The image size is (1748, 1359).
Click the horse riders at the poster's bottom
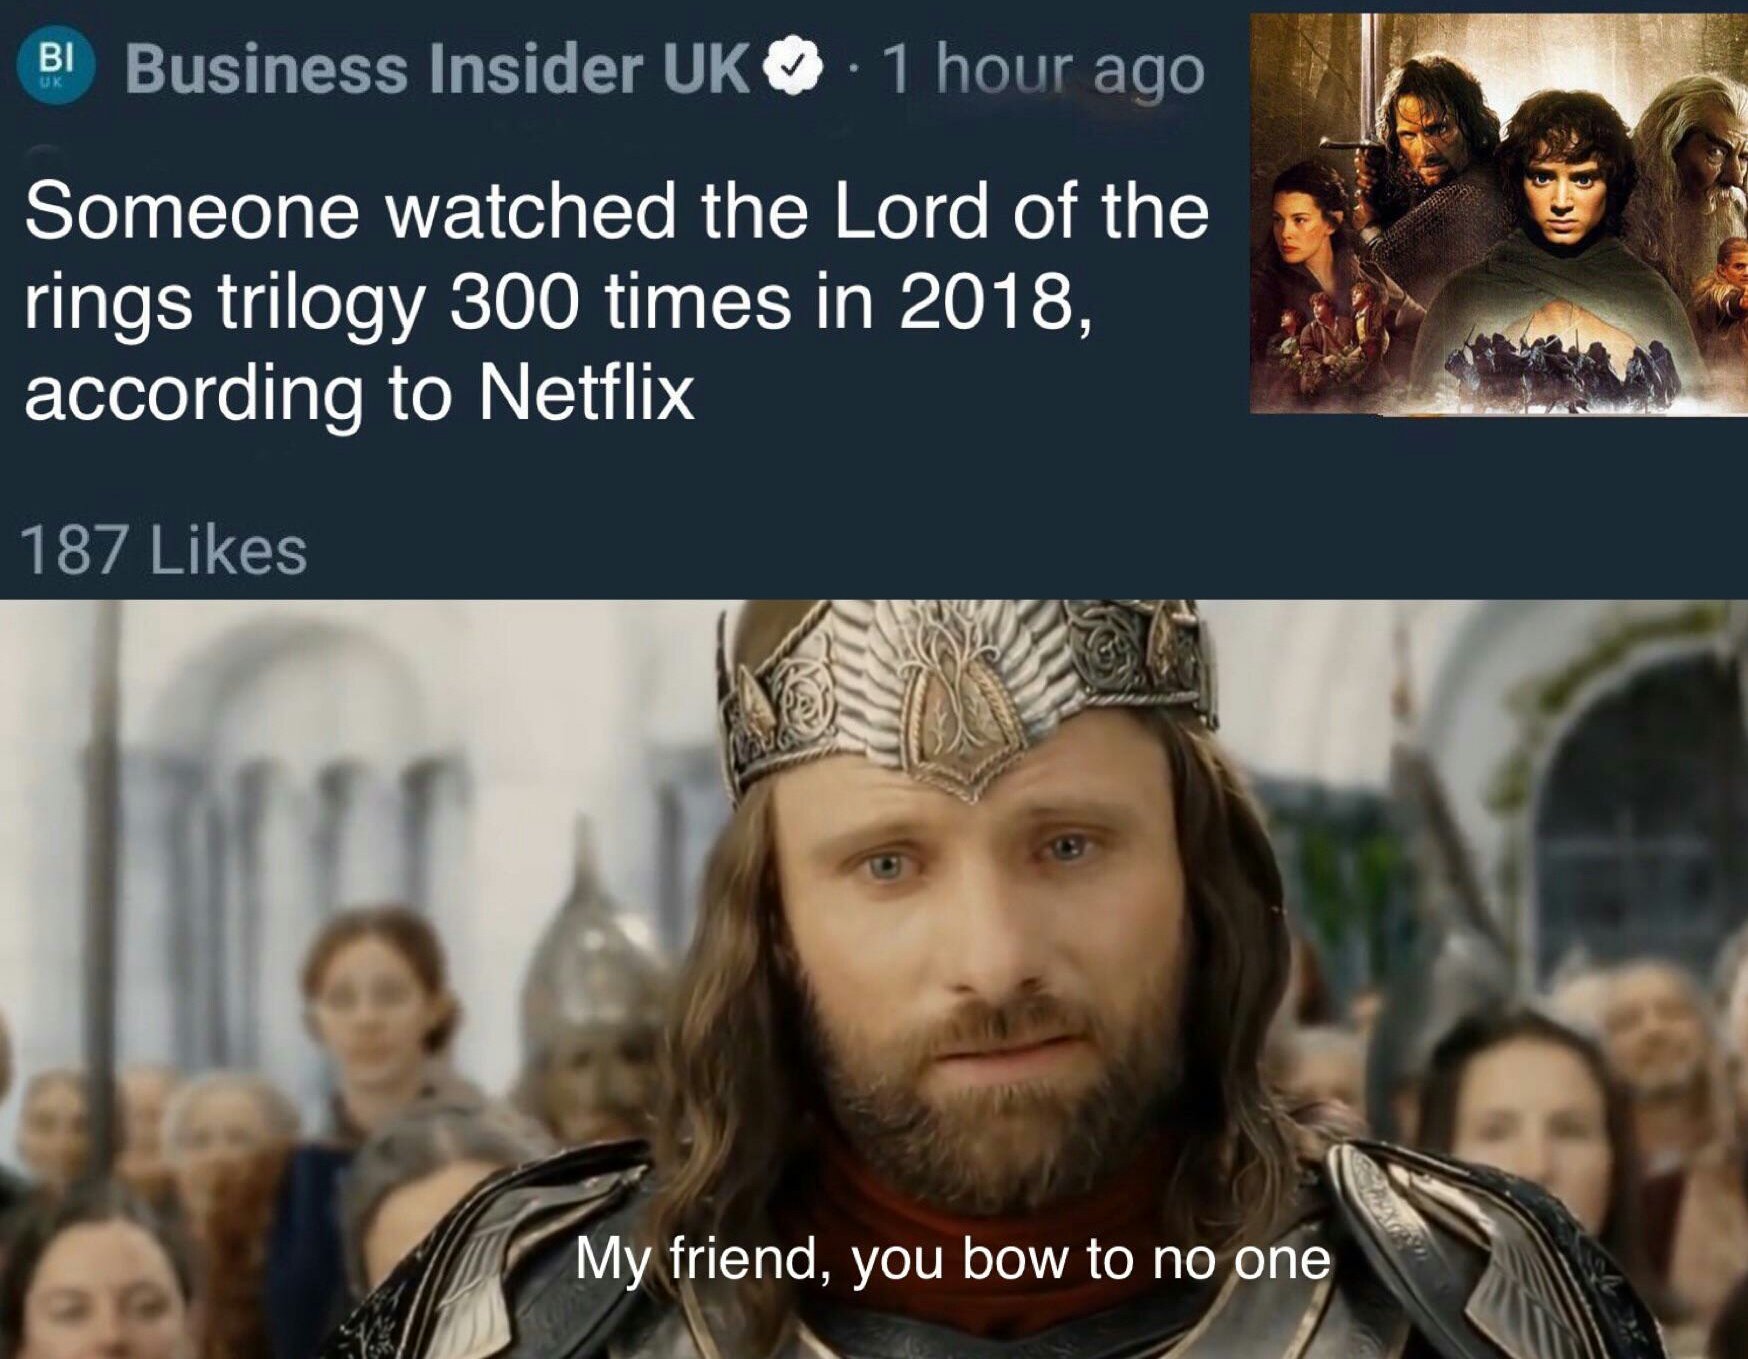pyautogui.click(x=1565, y=368)
